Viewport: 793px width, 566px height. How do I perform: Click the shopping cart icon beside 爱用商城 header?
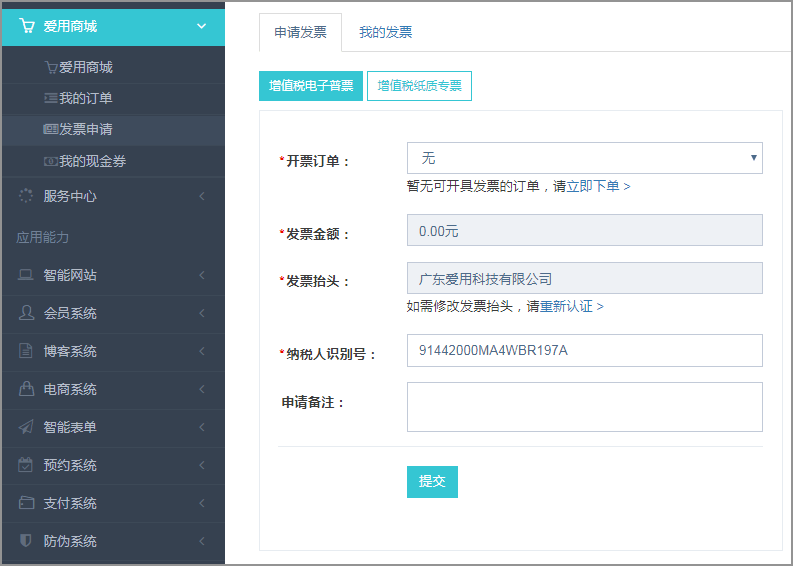[26, 26]
